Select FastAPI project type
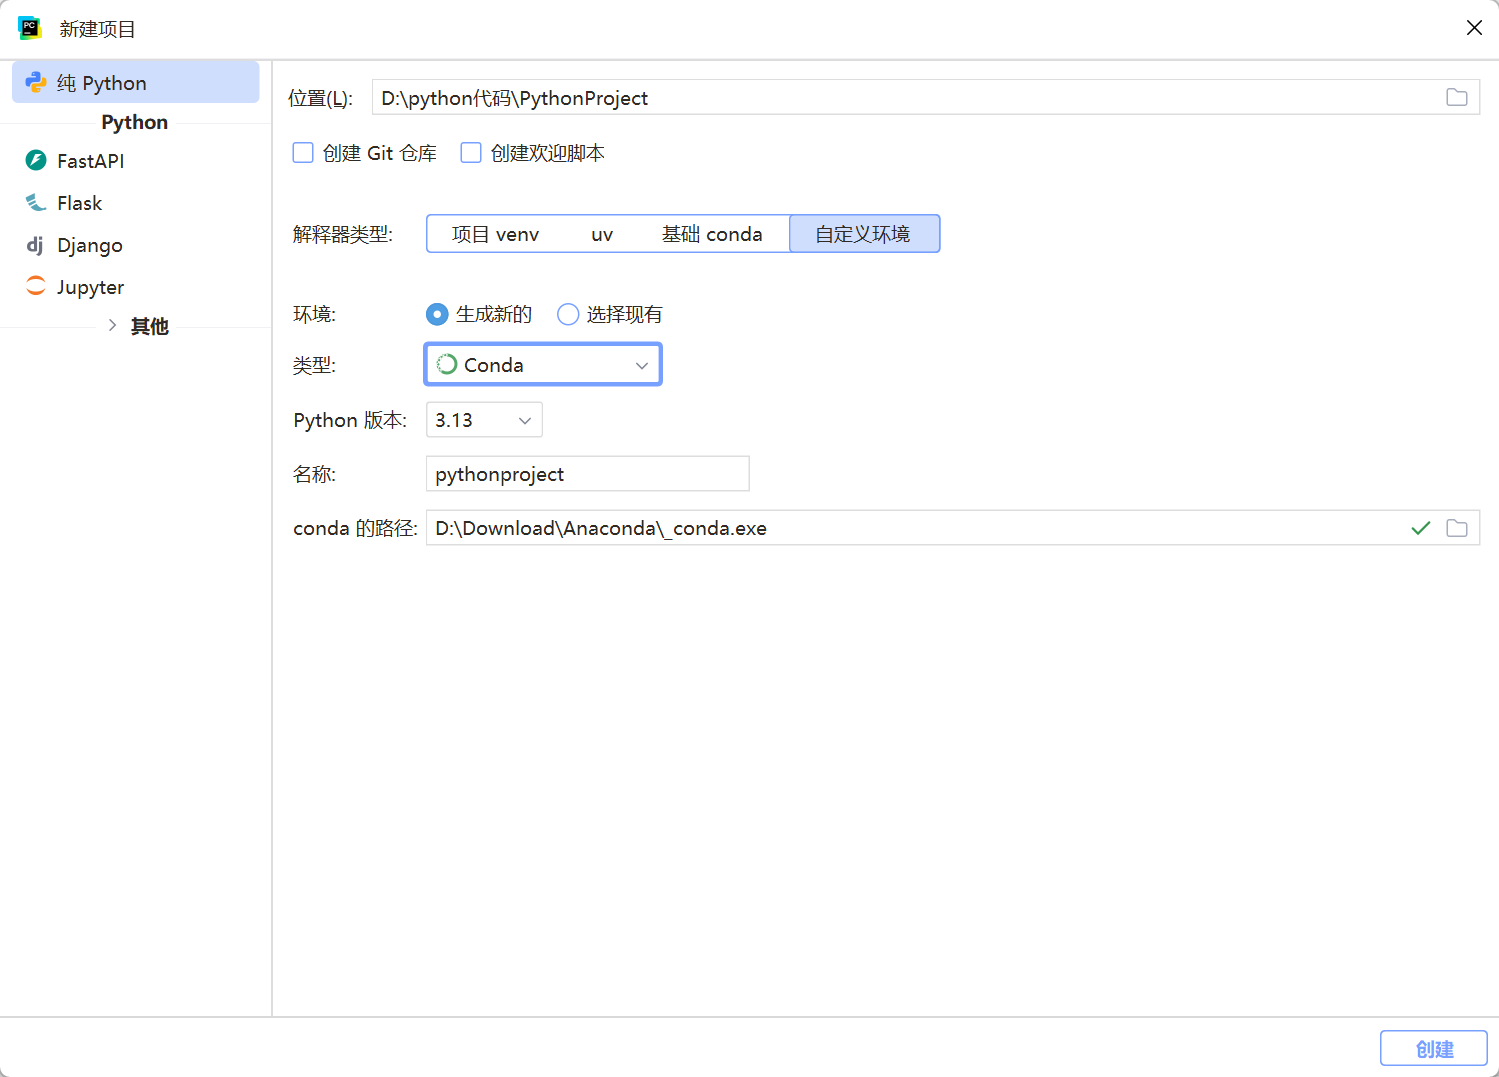 tap(136, 161)
